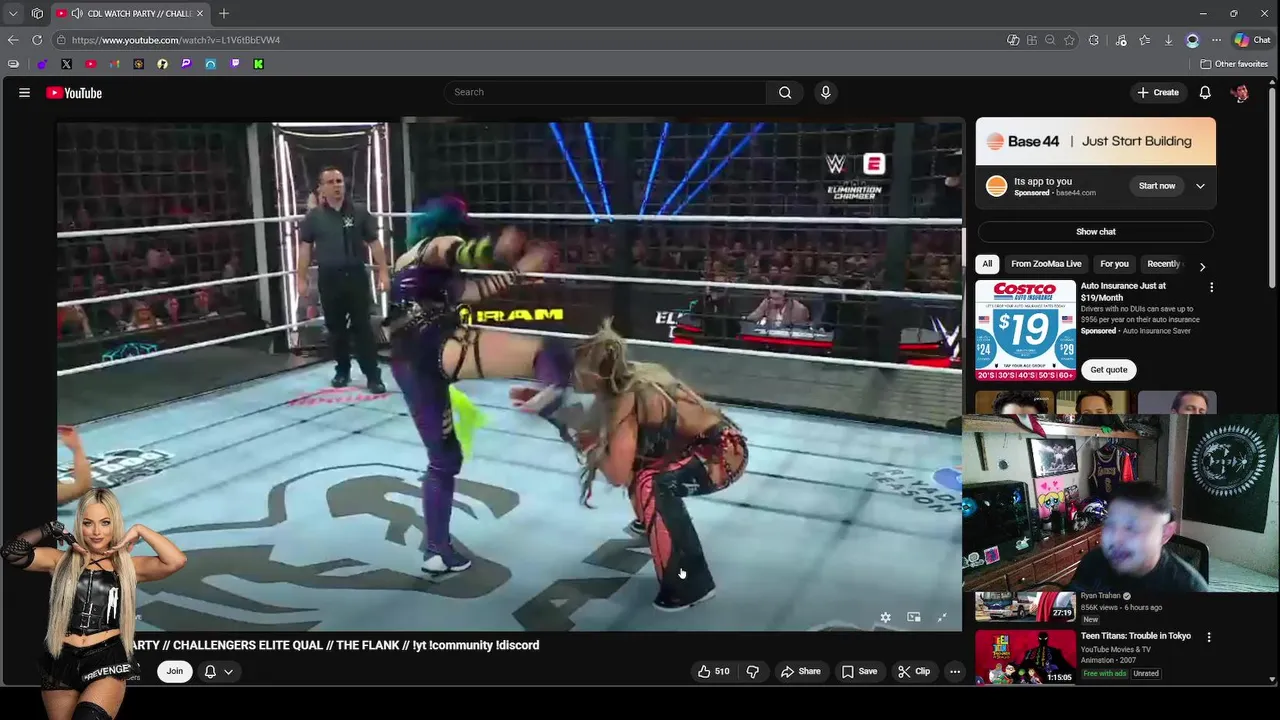The width and height of the screenshot is (1280, 720).
Task: Expand the tab search dropdown arrow
Action: pos(13,13)
